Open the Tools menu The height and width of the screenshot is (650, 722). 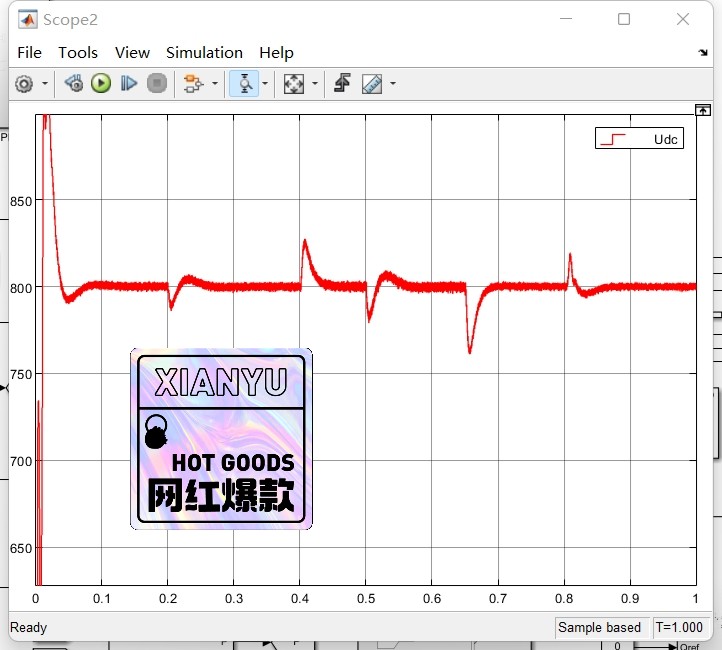point(78,52)
